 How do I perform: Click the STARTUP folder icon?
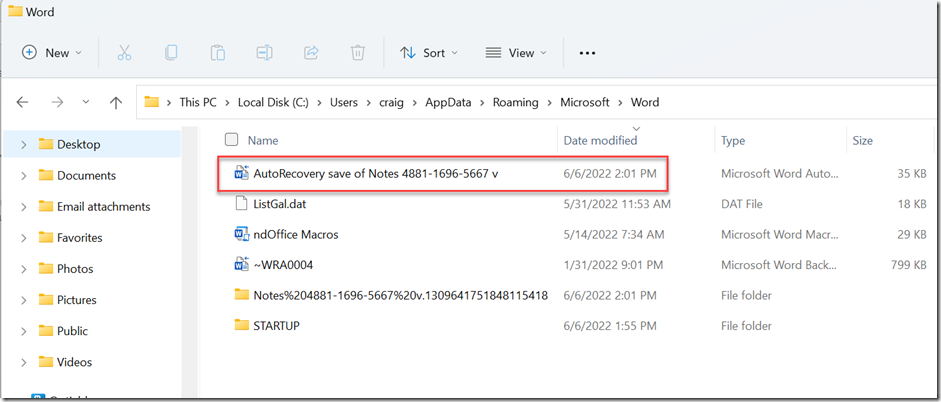click(241, 325)
